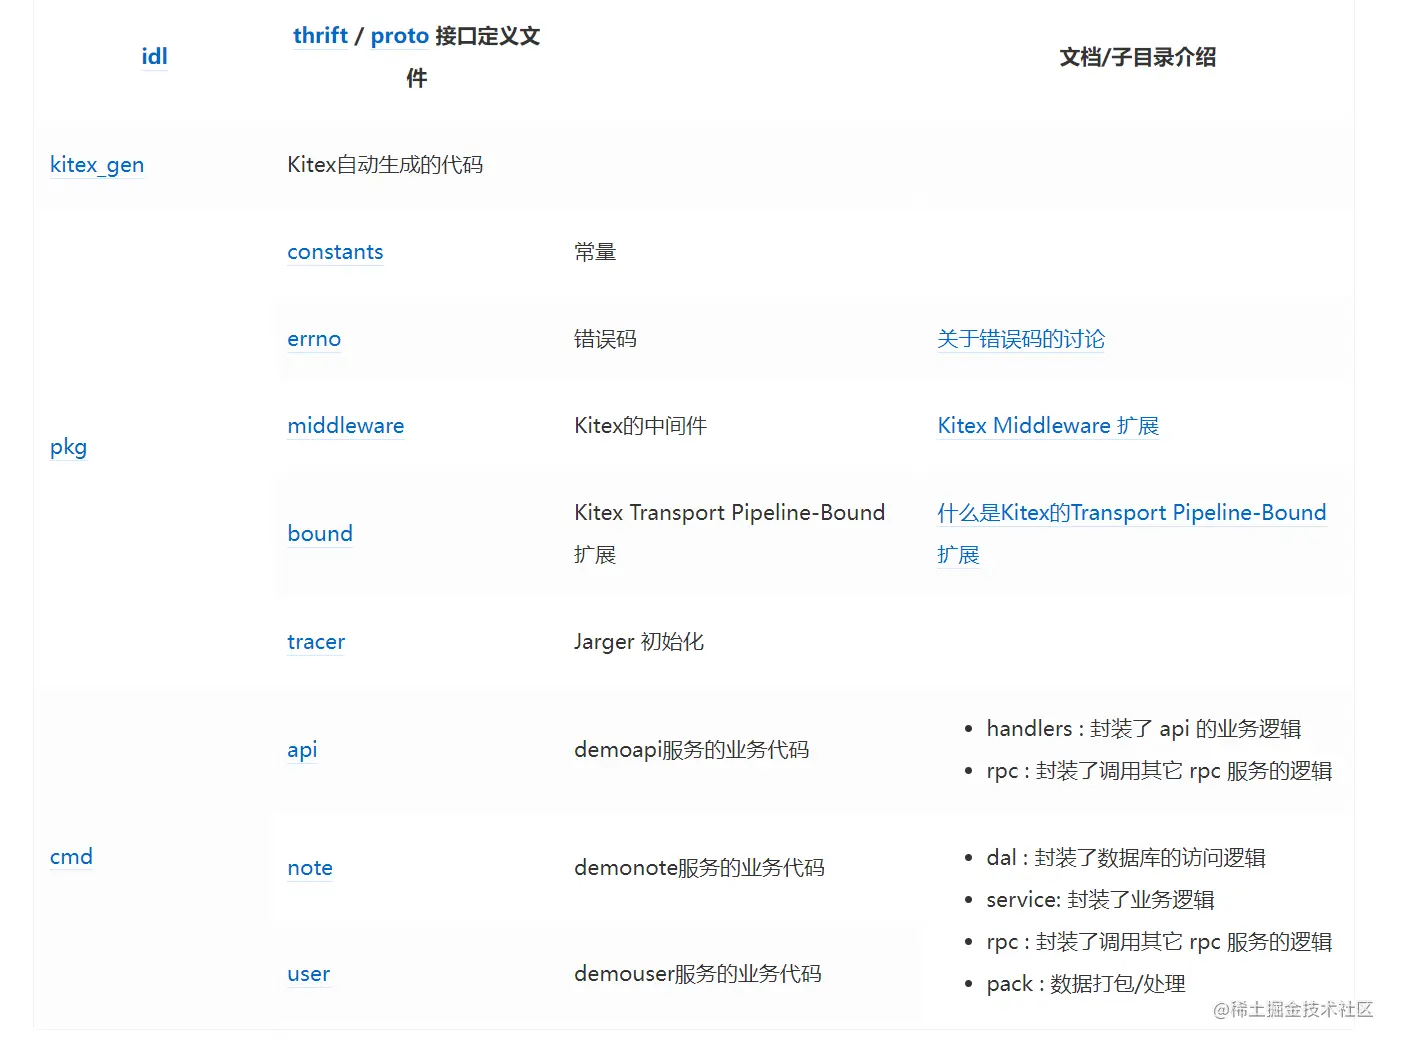The image size is (1401, 1047).
Task: Open the tracer package link
Action: [x=316, y=642]
